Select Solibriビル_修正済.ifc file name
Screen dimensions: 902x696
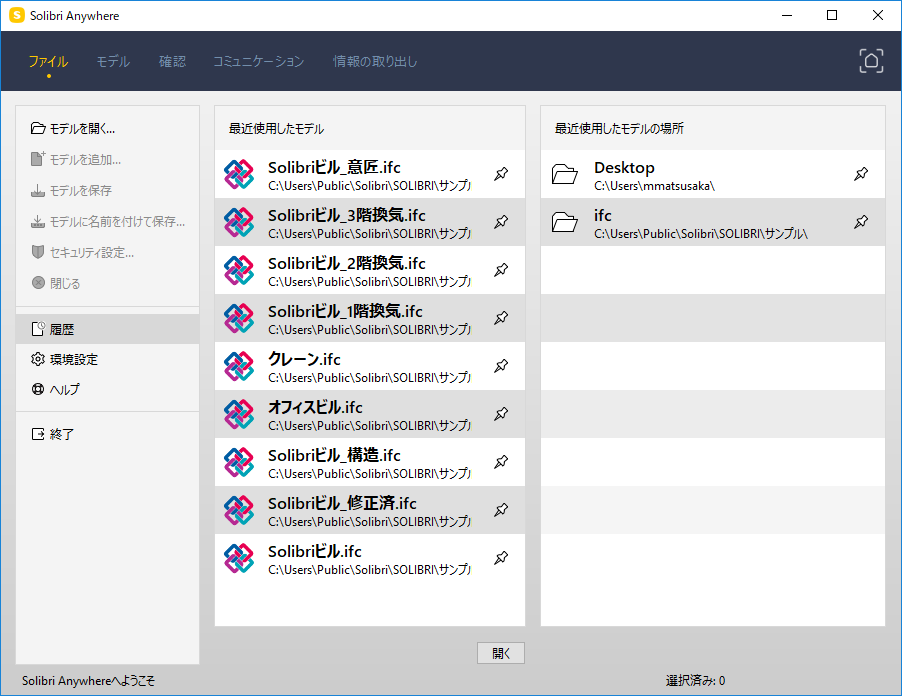click(342, 503)
